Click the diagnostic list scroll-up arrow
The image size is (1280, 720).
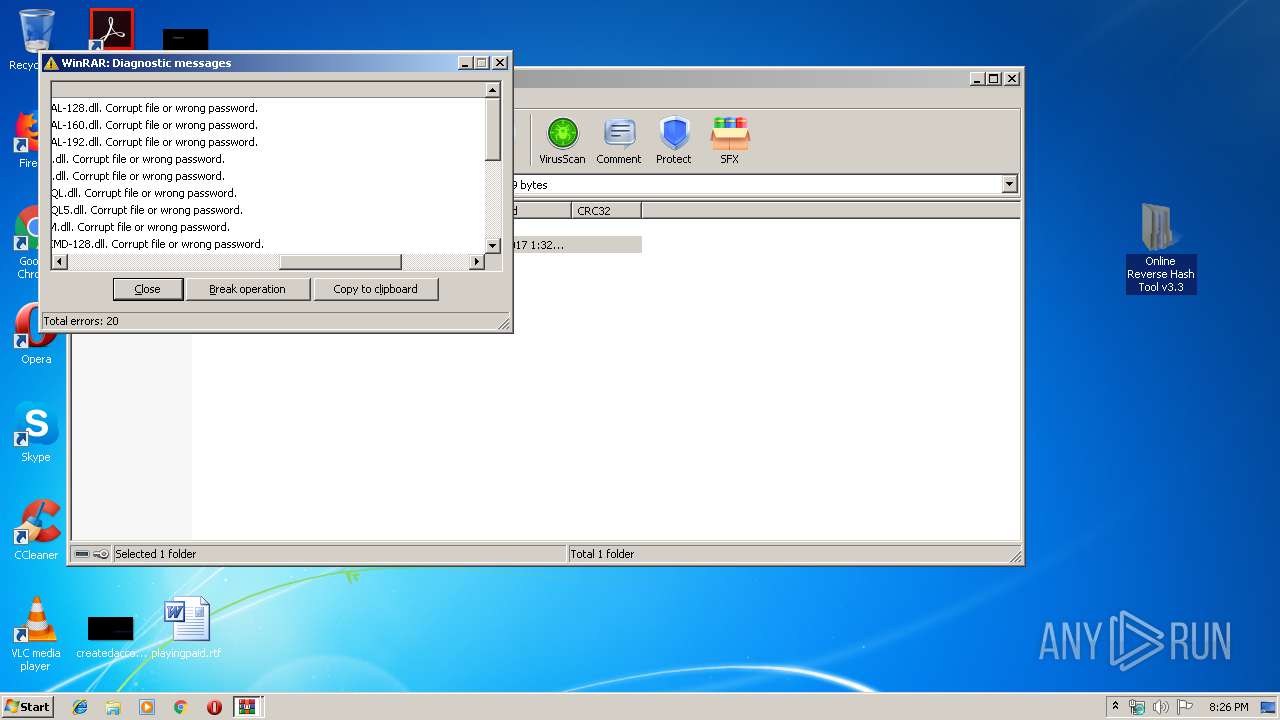click(x=493, y=89)
